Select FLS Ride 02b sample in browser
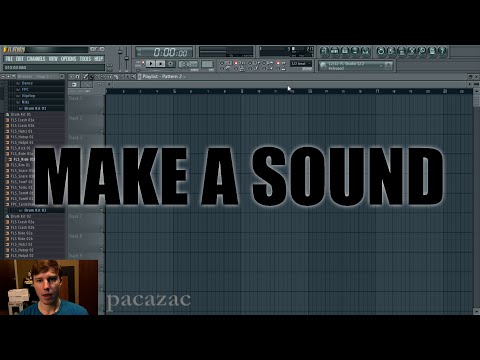This screenshot has width=480, height=360. (21, 239)
